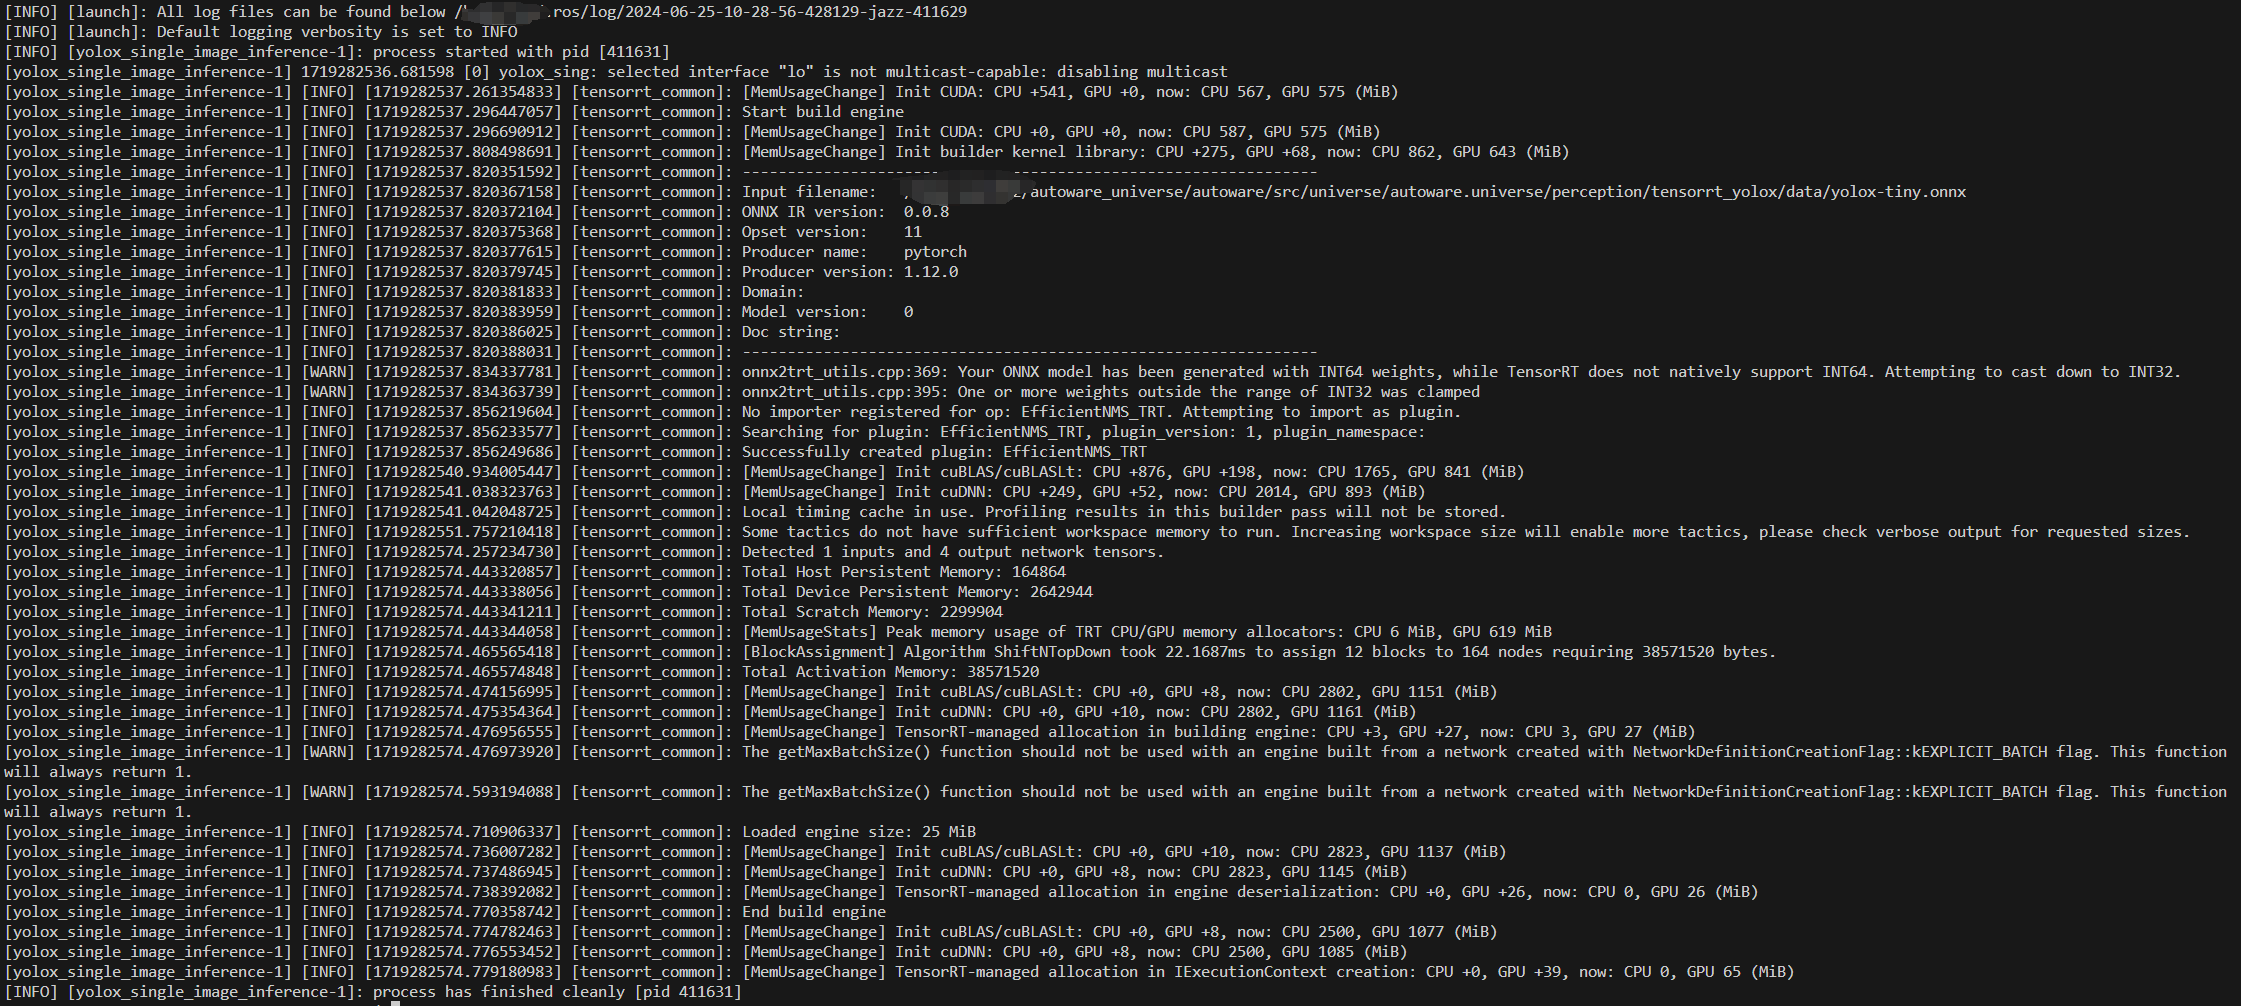This screenshot has height=1006, width=2241.
Task: Click 'process started with pid [411631]' line
Action: coord(337,52)
